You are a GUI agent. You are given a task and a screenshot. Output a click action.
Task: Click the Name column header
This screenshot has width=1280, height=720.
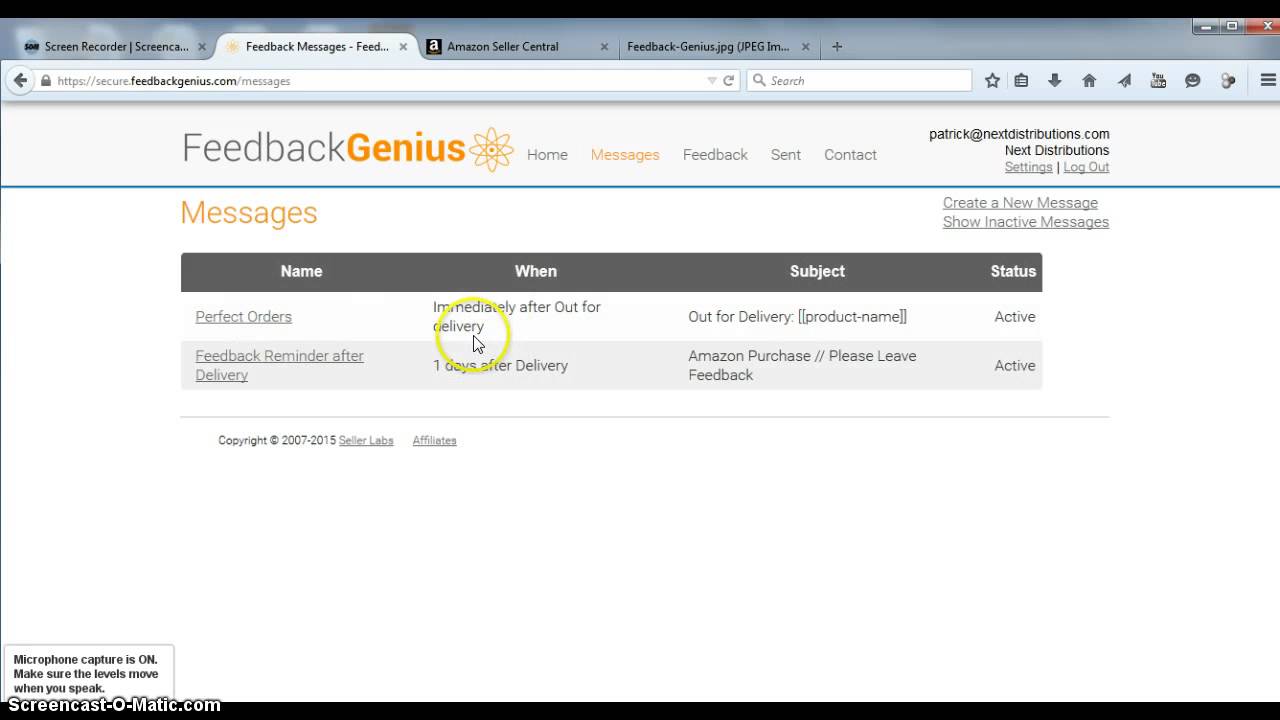tap(301, 272)
